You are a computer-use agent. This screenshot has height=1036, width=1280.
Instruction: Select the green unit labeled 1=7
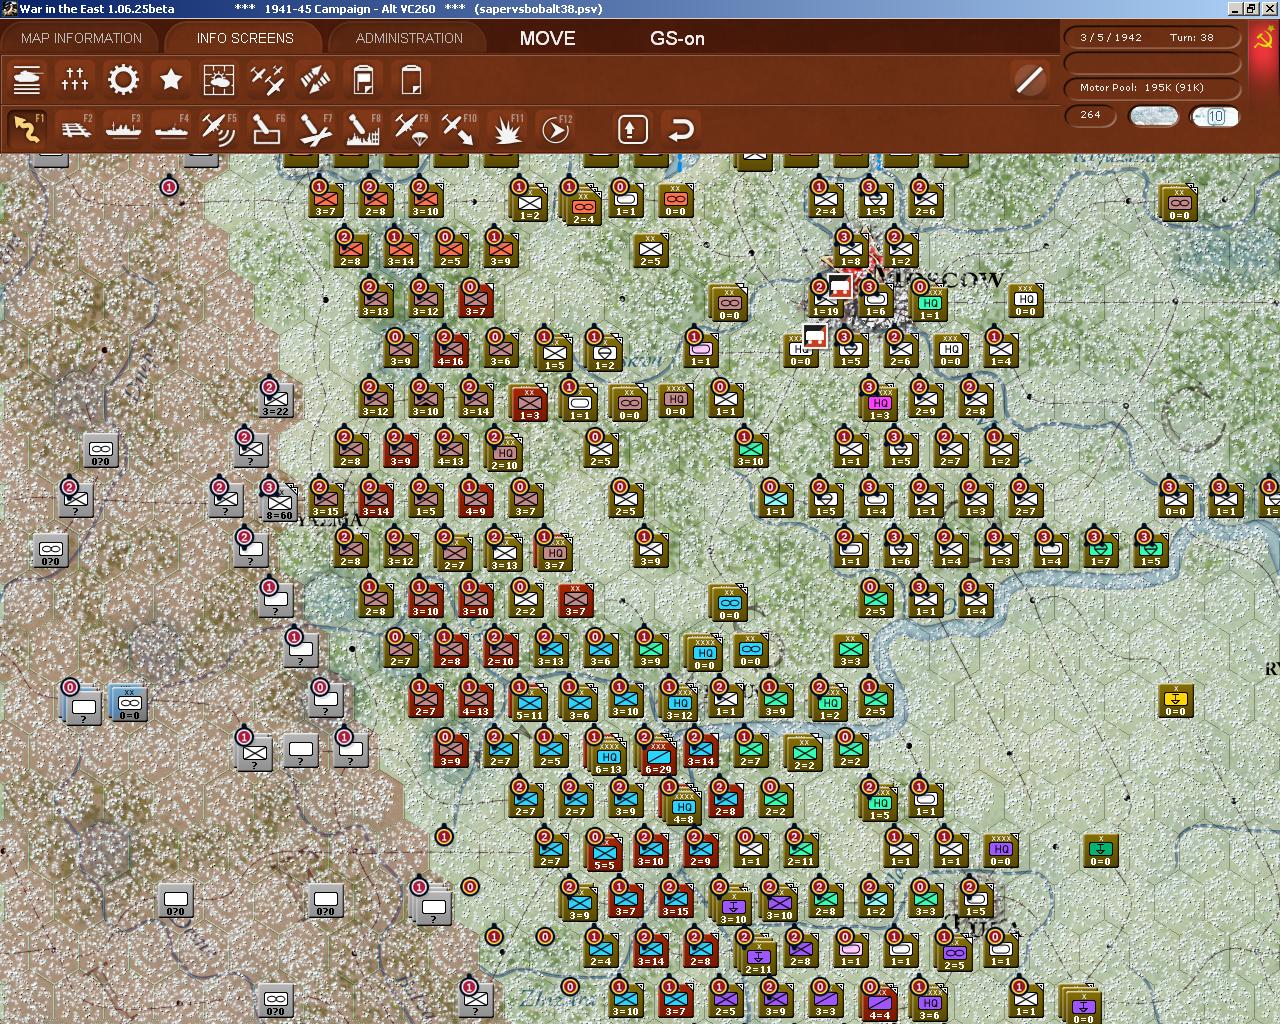pyautogui.click(x=1100, y=549)
